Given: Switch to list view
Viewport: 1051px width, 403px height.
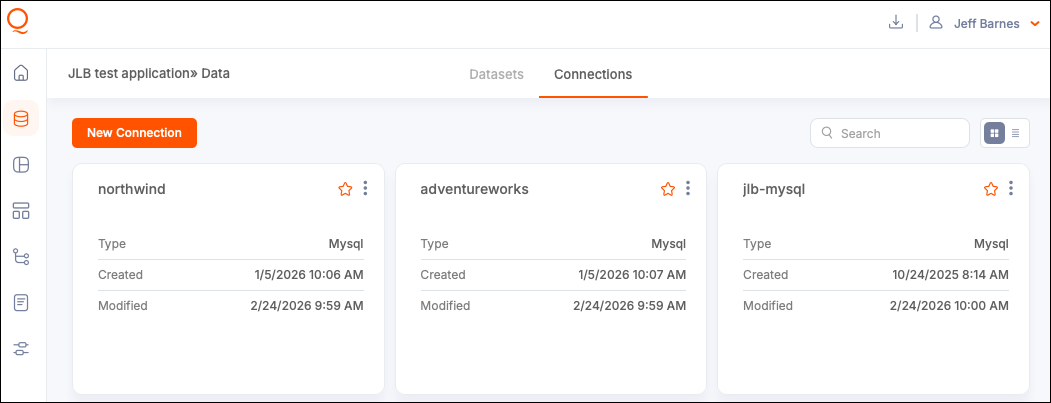Looking at the screenshot, I should pyautogui.click(x=1015, y=133).
